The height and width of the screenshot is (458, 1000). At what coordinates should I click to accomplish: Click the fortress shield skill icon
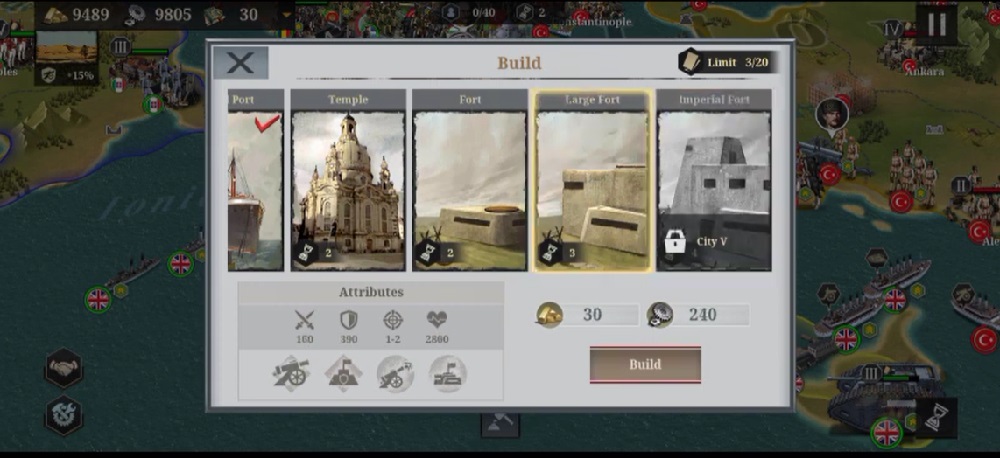coord(343,374)
